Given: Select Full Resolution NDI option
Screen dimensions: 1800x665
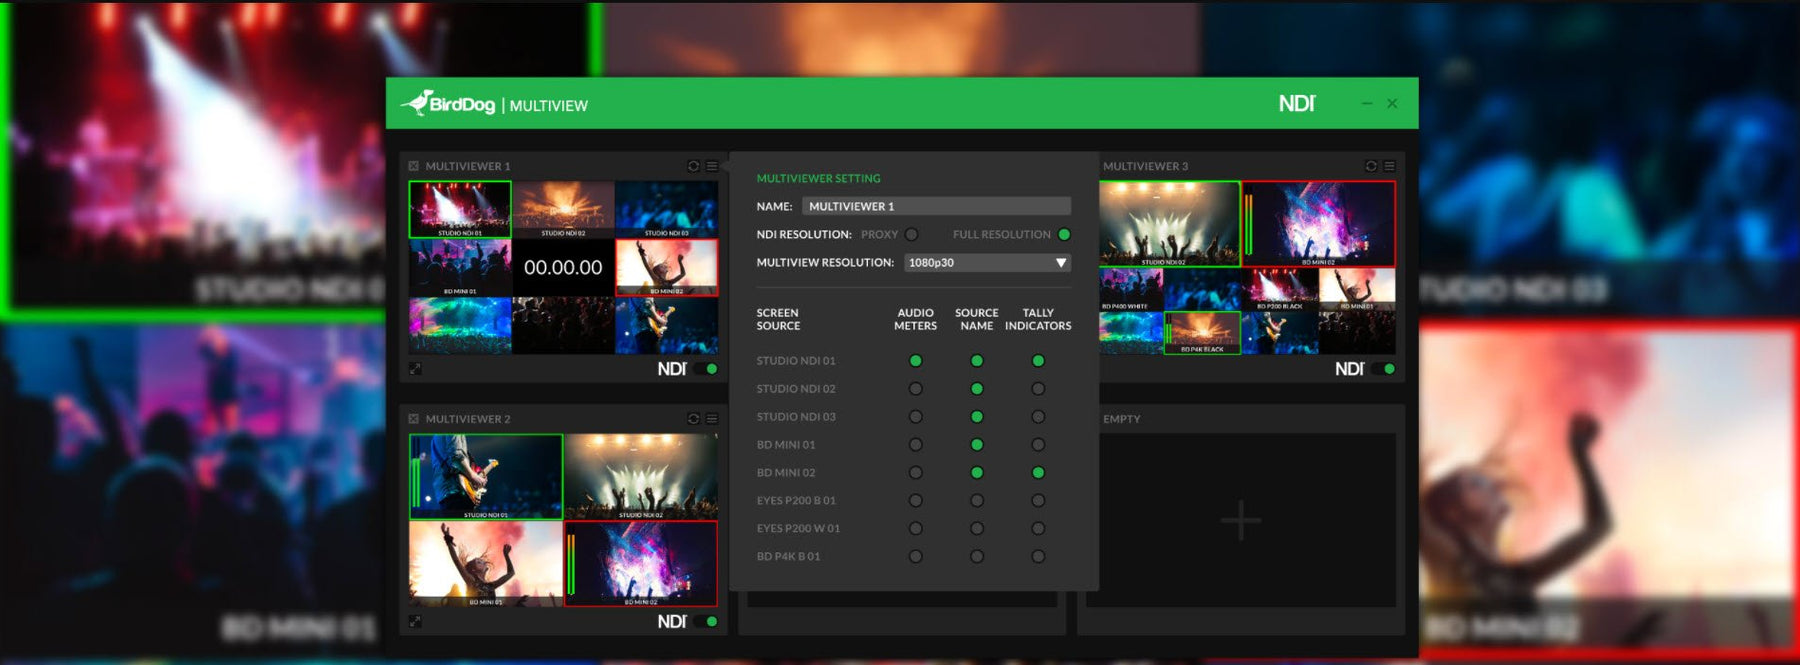Looking at the screenshot, I should coord(1064,235).
